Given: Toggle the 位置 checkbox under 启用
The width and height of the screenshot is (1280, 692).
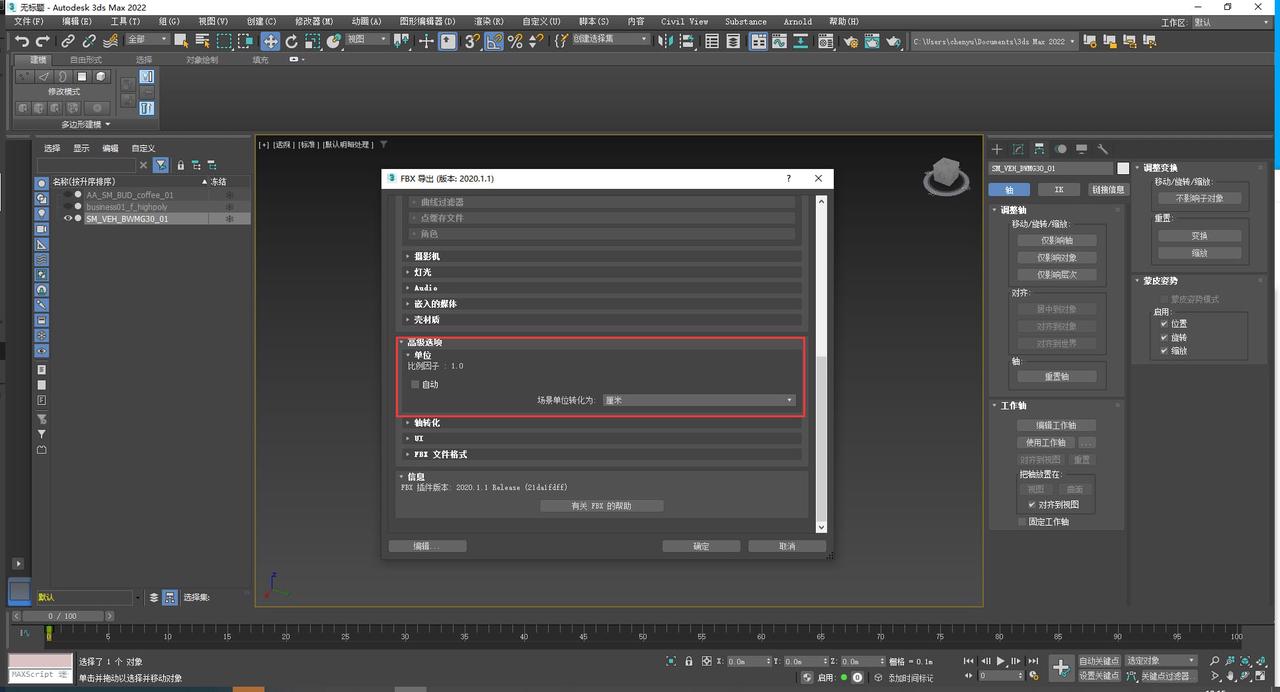Looking at the screenshot, I should pos(1164,324).
